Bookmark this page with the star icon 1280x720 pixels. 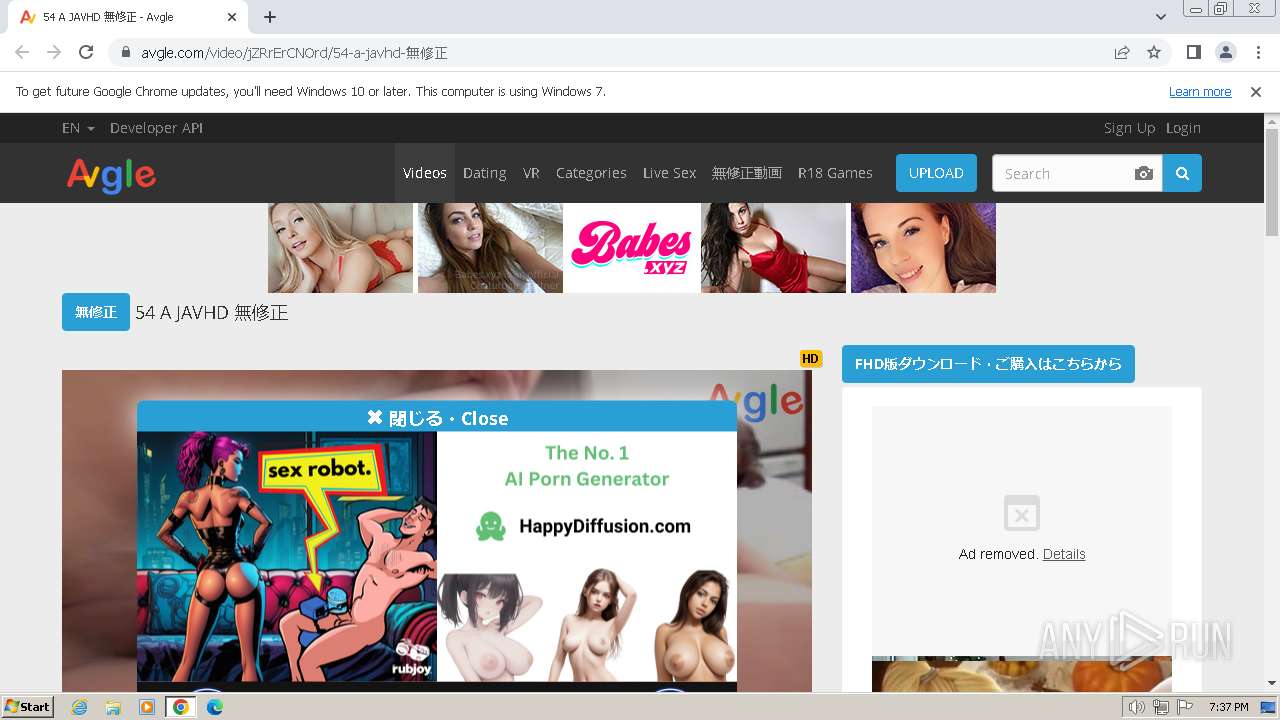[x=1154, y=52]
